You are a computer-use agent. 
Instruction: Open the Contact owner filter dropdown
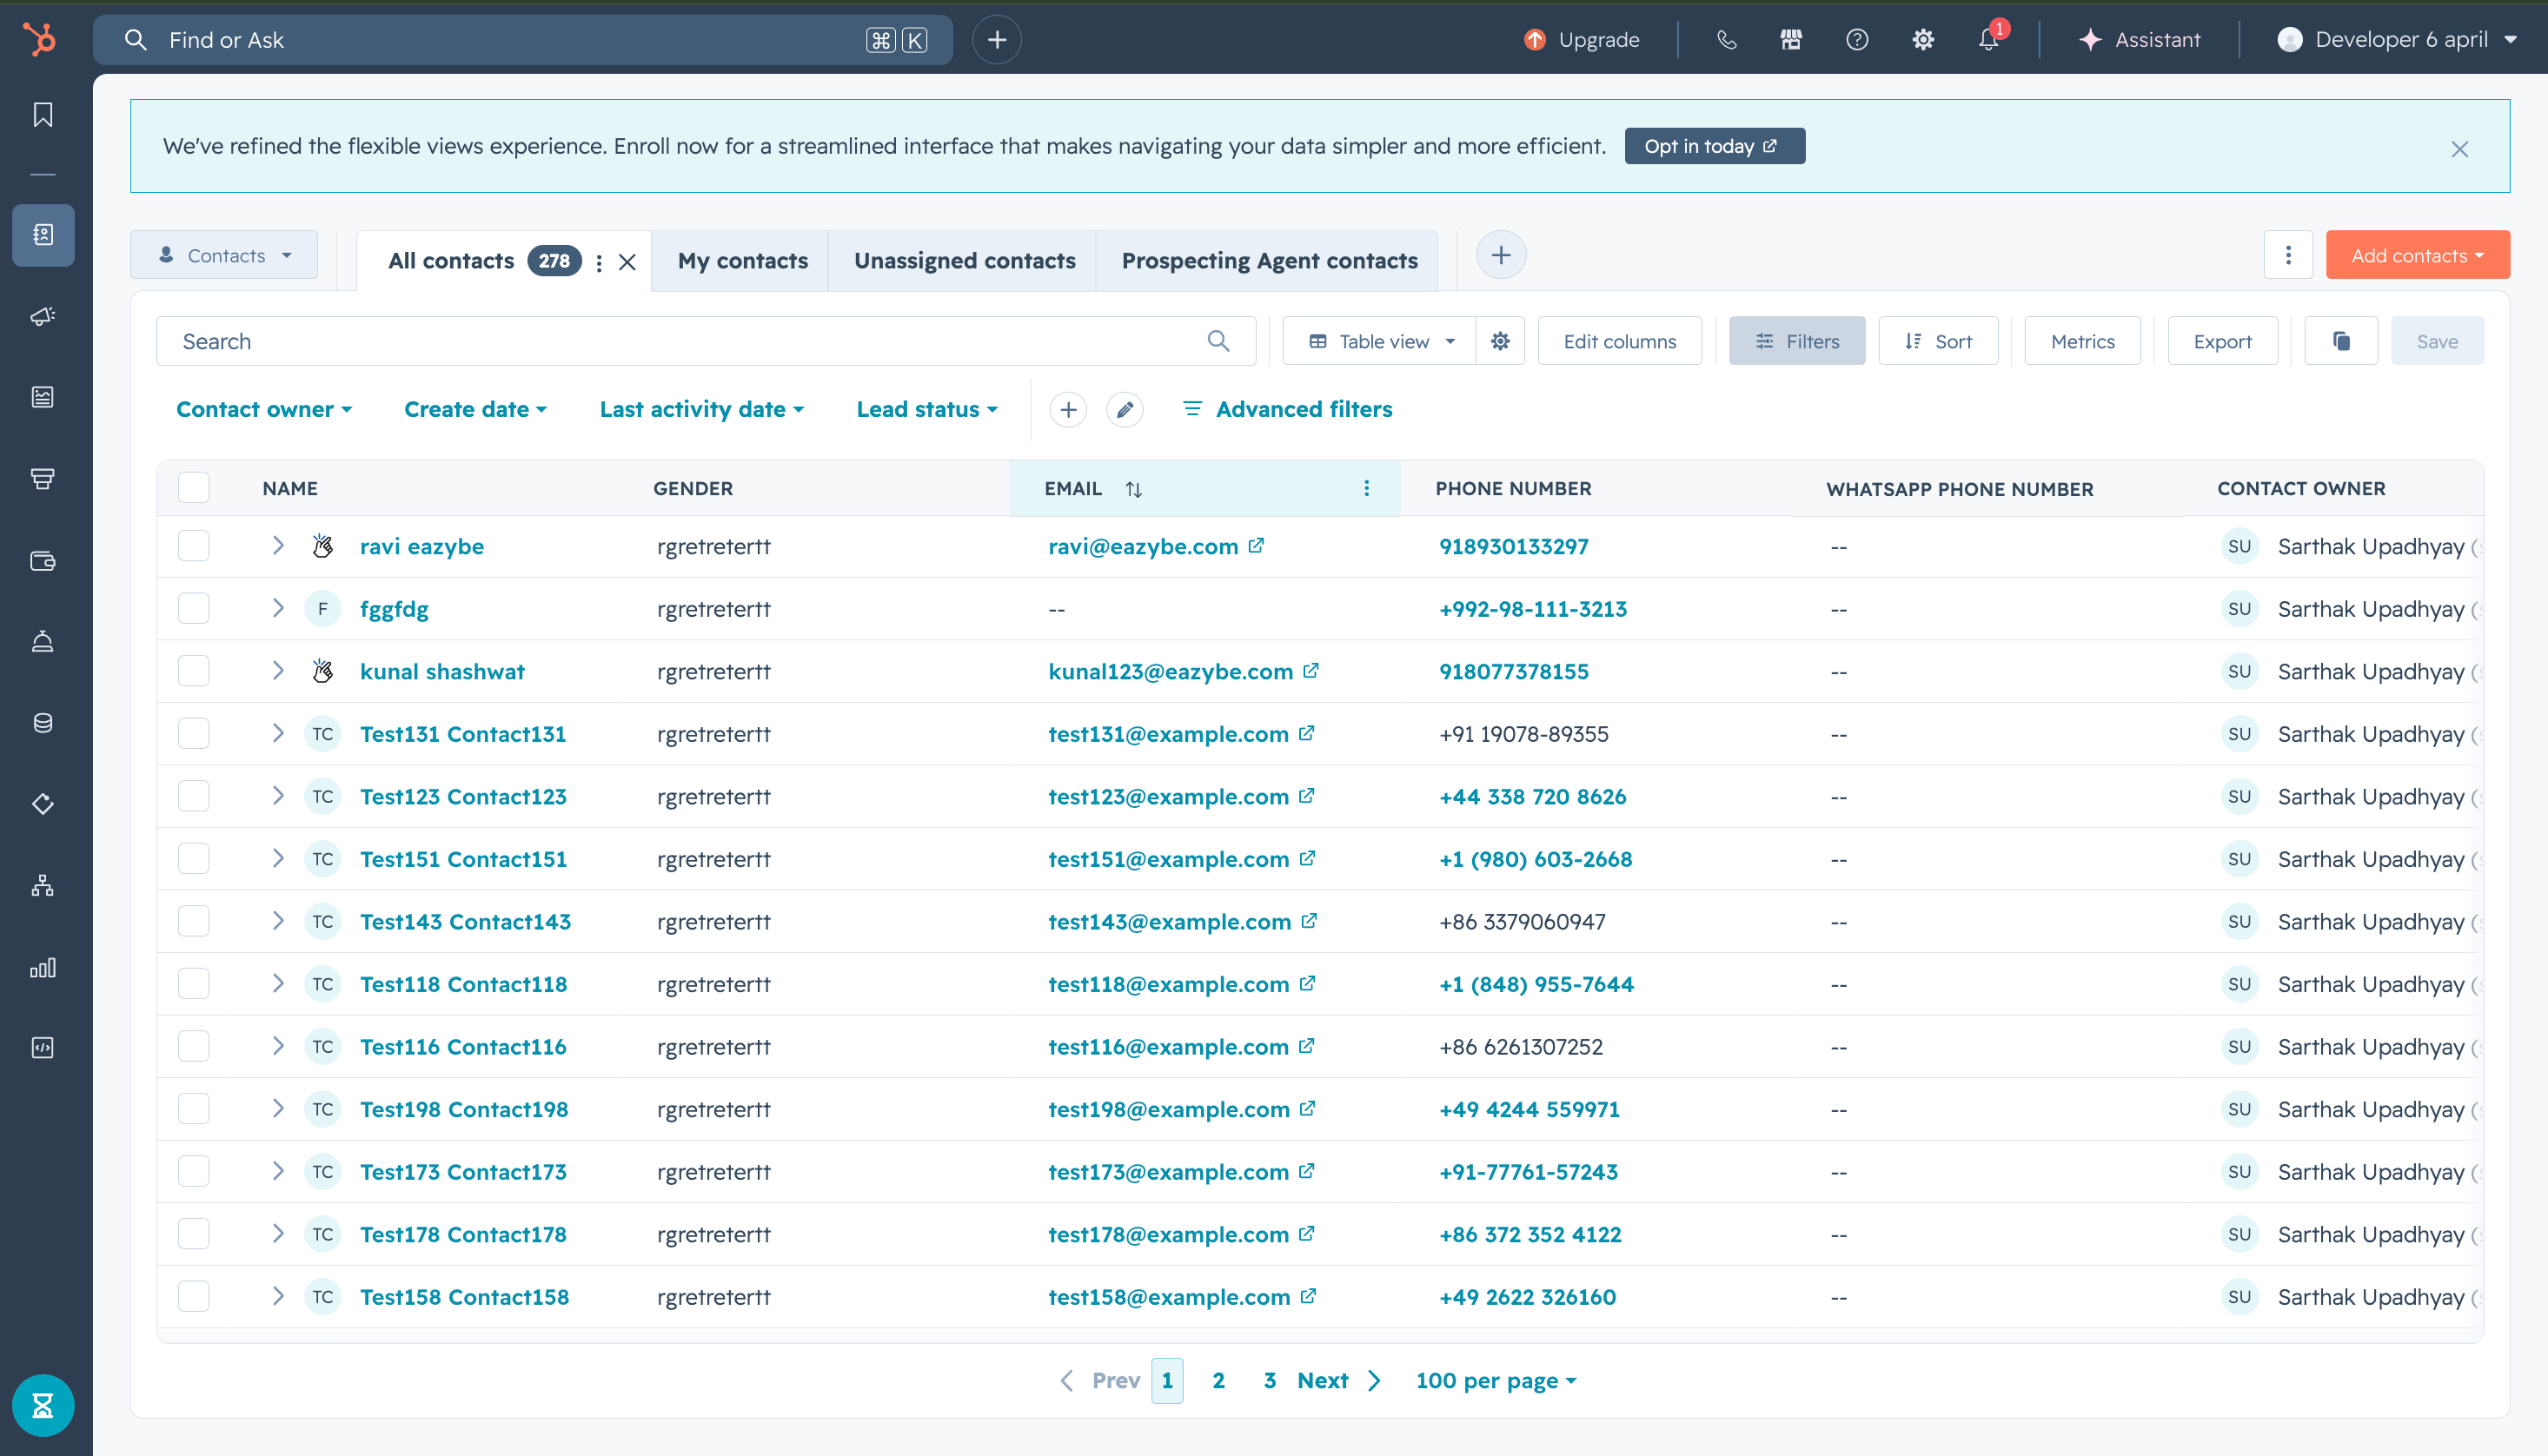264,409
